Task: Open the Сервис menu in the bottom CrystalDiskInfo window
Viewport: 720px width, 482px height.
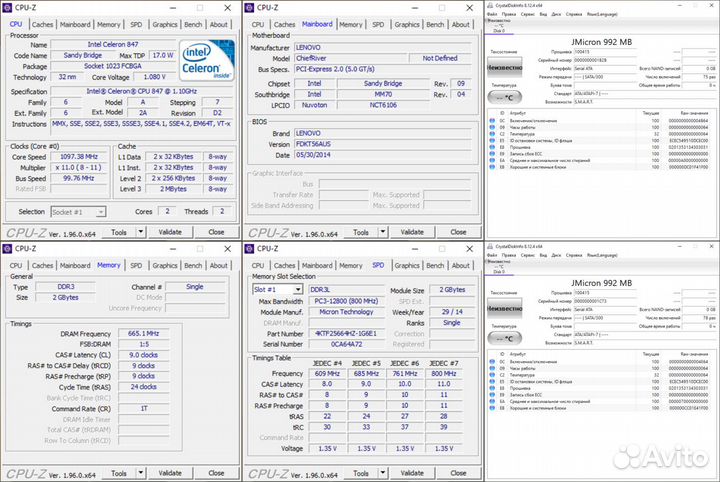Action: point(528,255)
